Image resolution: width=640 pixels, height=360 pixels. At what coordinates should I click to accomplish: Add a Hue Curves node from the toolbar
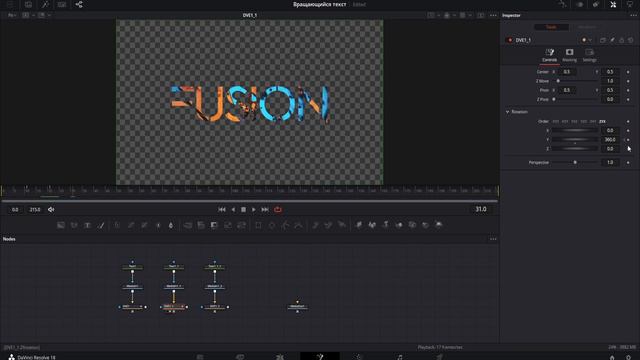tap(144, 225)
